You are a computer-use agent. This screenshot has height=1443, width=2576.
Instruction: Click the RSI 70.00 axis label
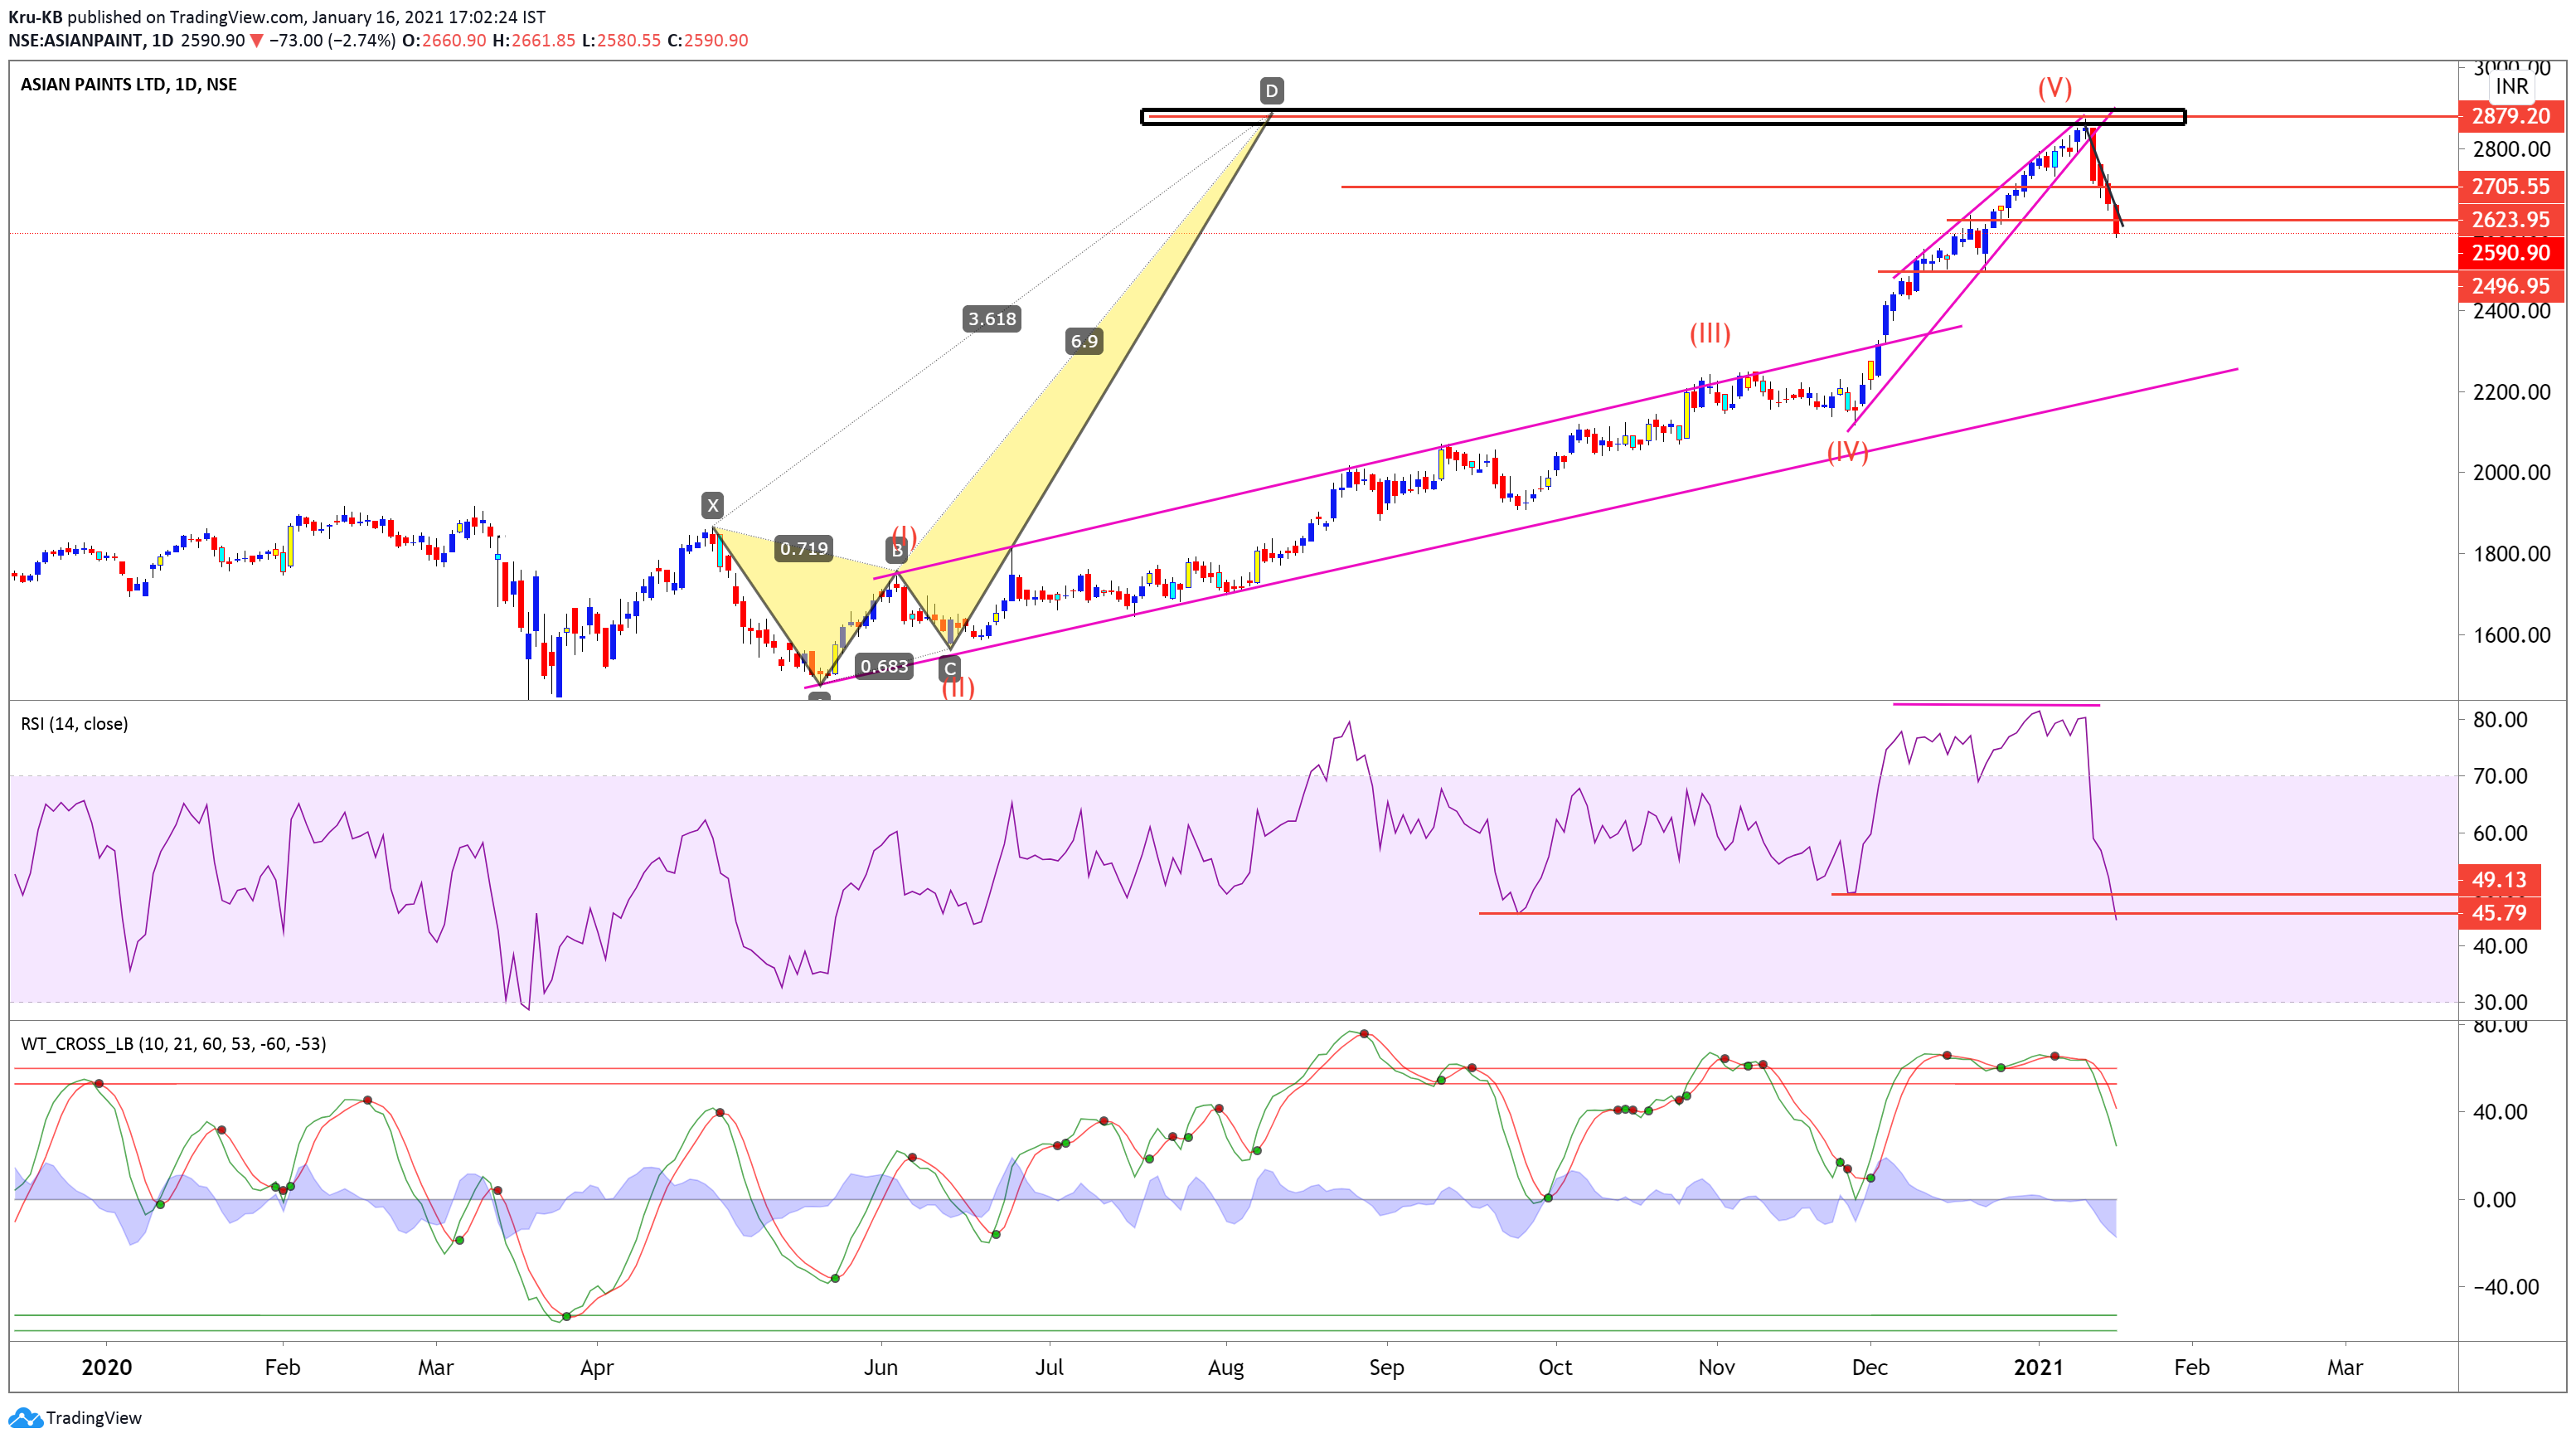(2500, 776)
